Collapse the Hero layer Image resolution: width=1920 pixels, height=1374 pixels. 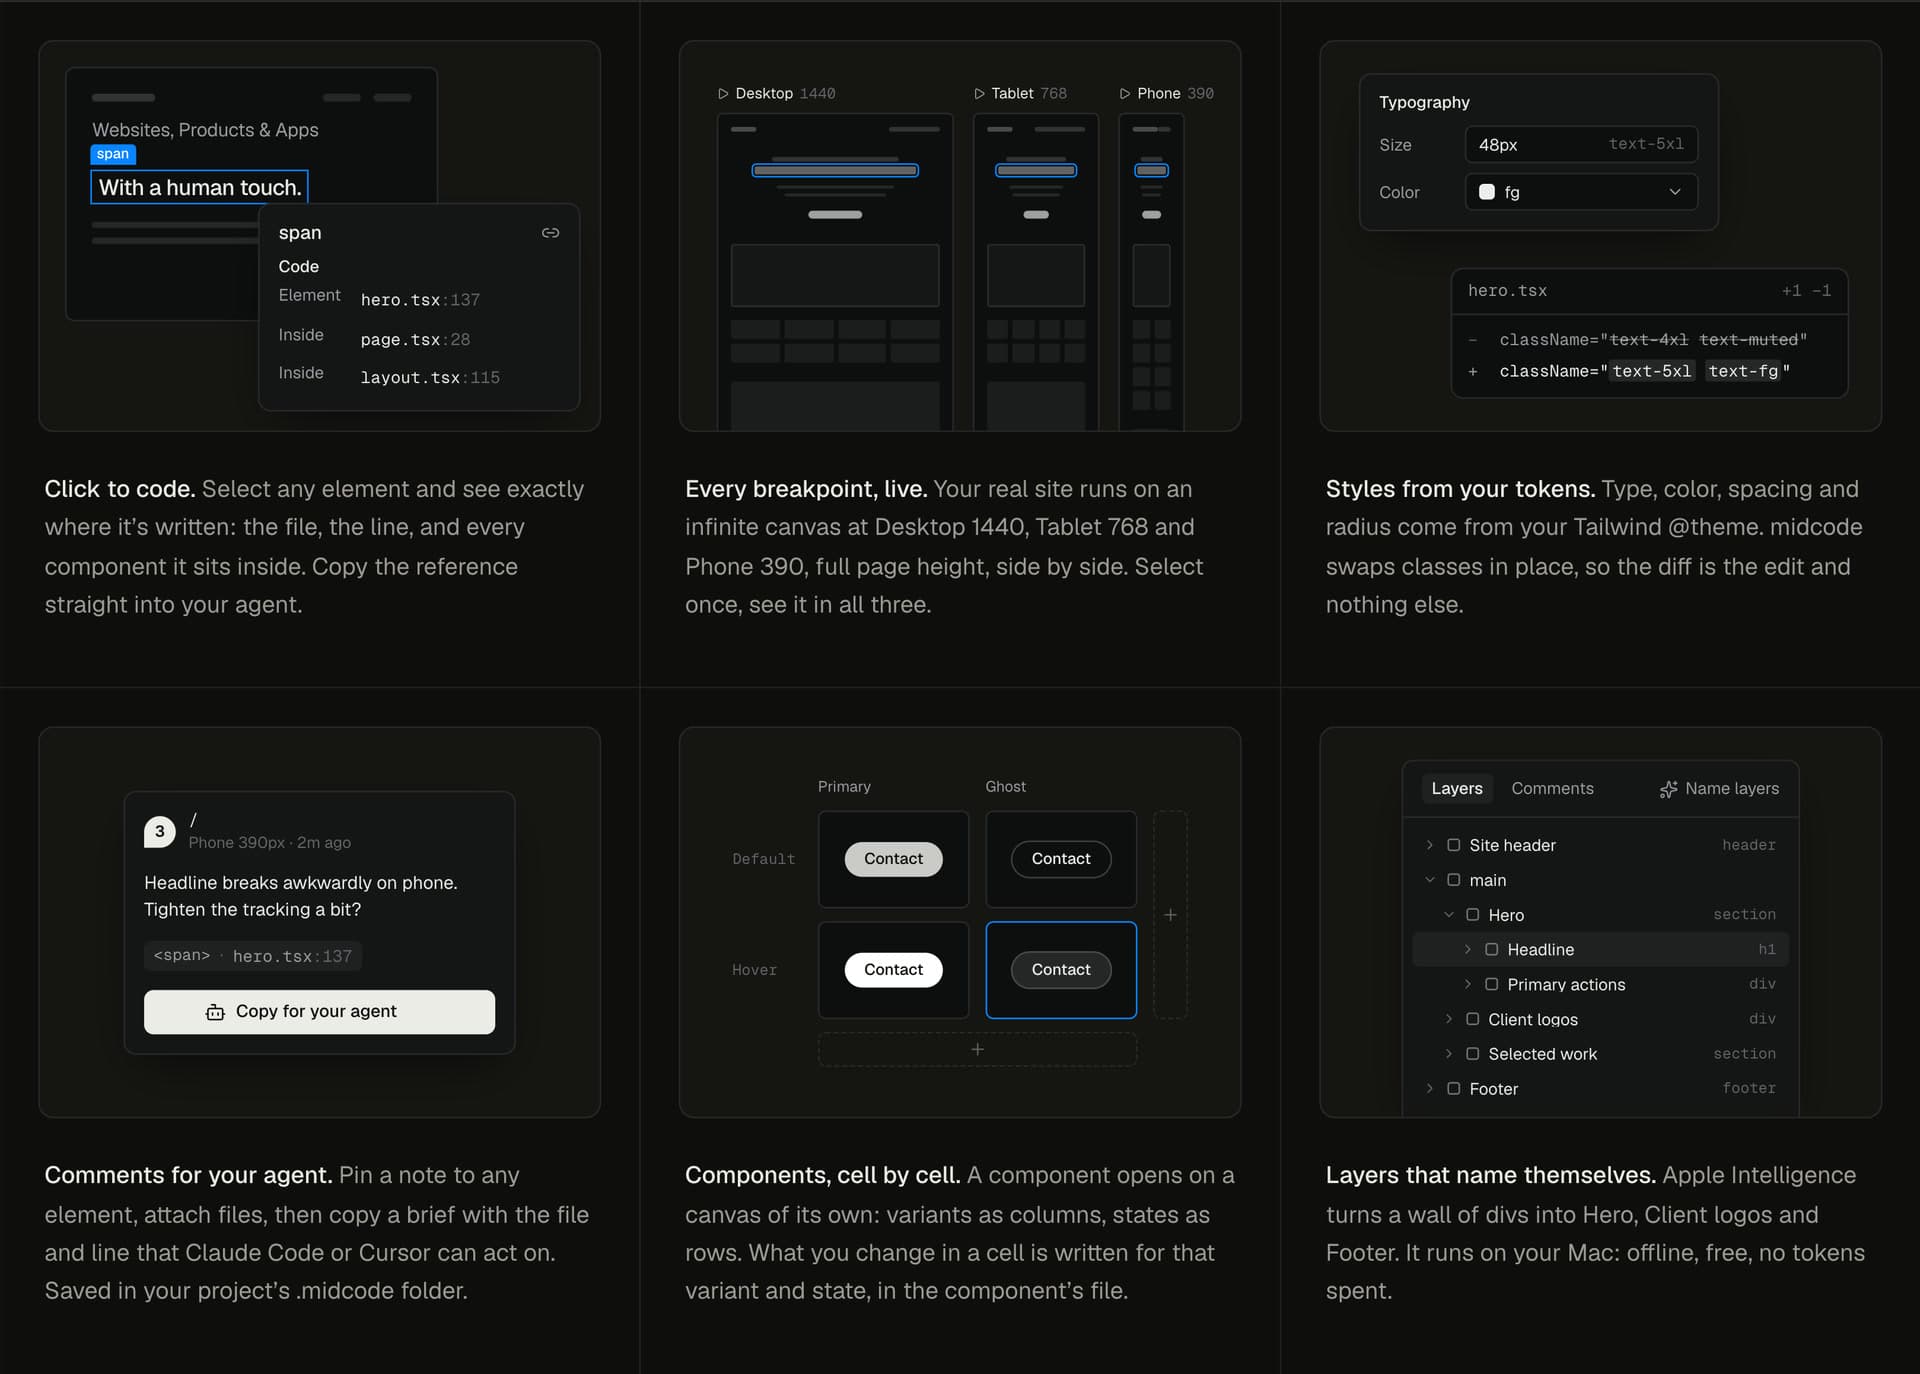coord(1449,915)
